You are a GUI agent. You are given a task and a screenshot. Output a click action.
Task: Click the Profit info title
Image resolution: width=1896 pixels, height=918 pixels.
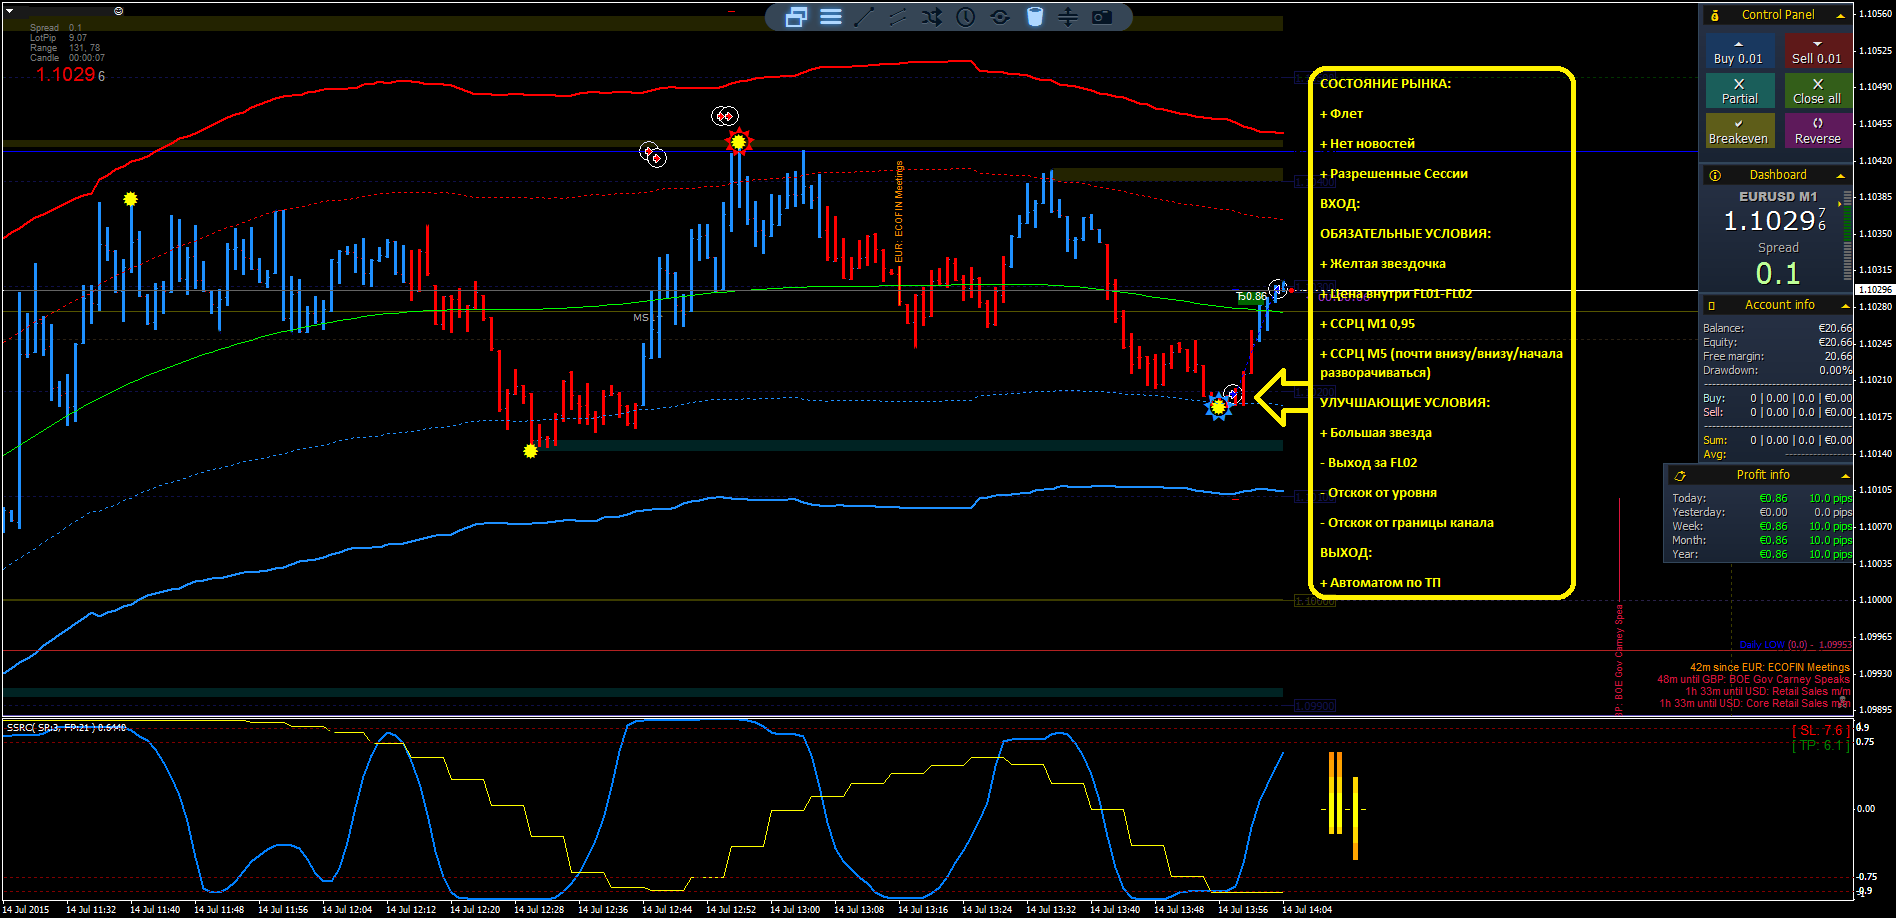1763,475
